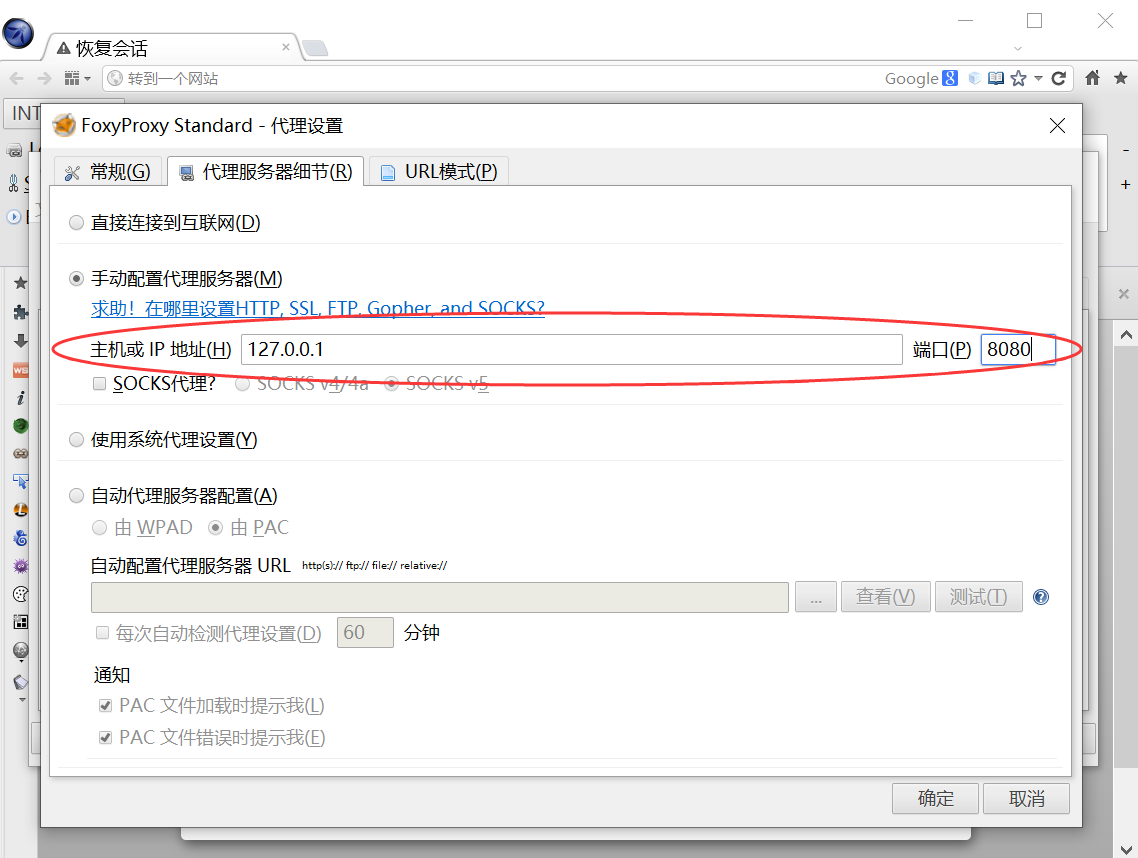The height and width of the screenshot is (858, 1138).
Task: Click the italic i info sidebar icon
Action: pos(21,398)
